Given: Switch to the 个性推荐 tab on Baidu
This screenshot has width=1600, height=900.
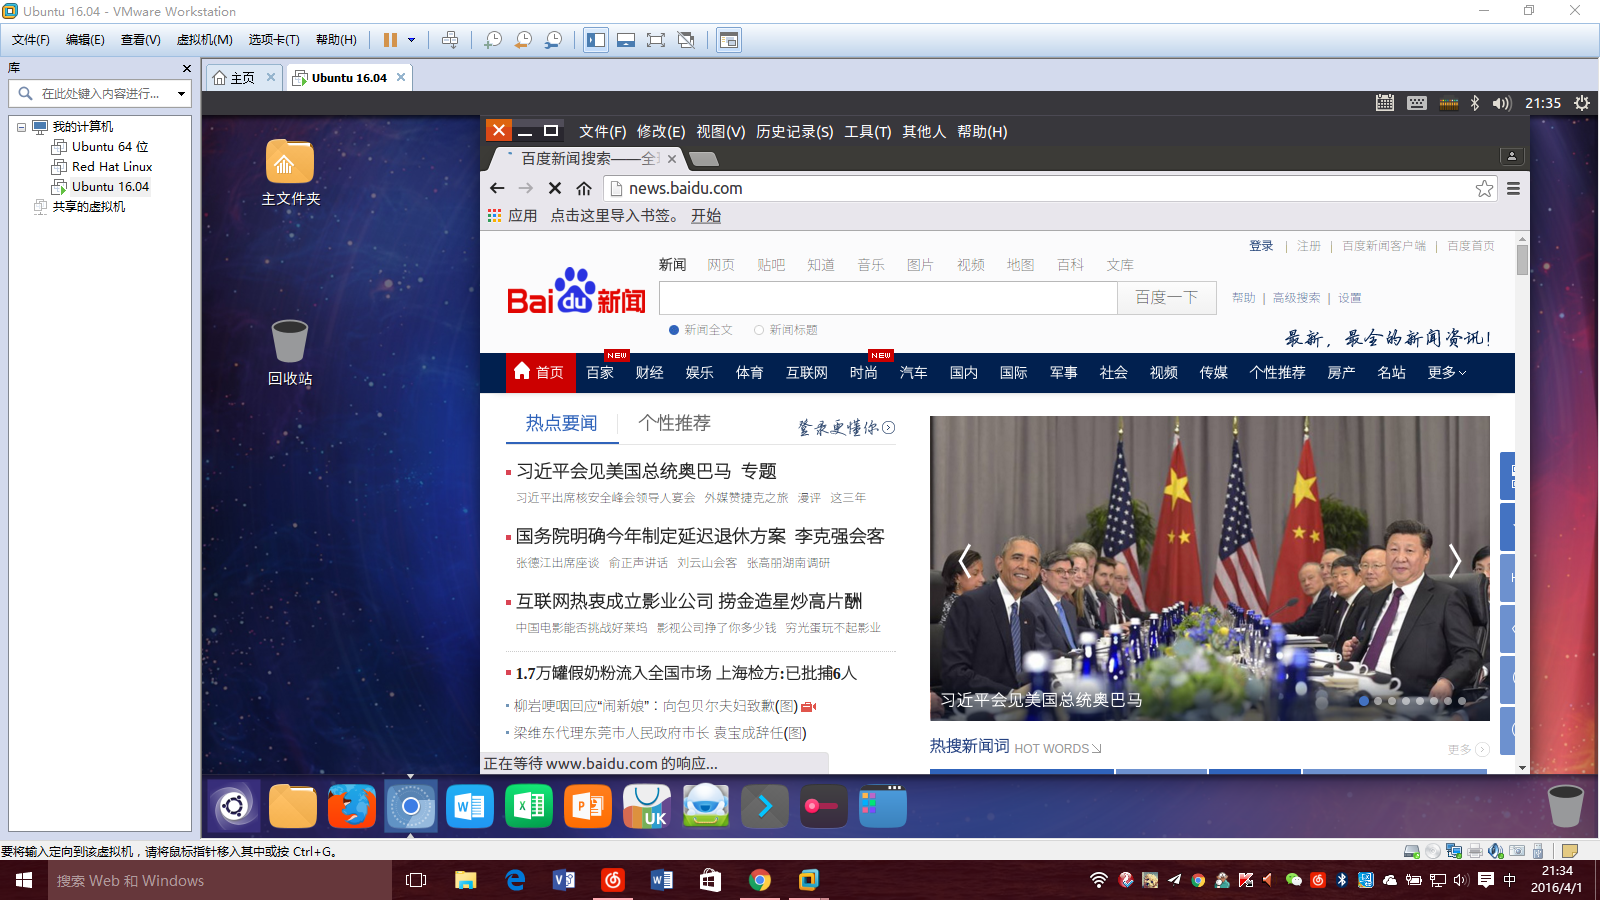Looking at the screenshot, I should coord(676,423).
